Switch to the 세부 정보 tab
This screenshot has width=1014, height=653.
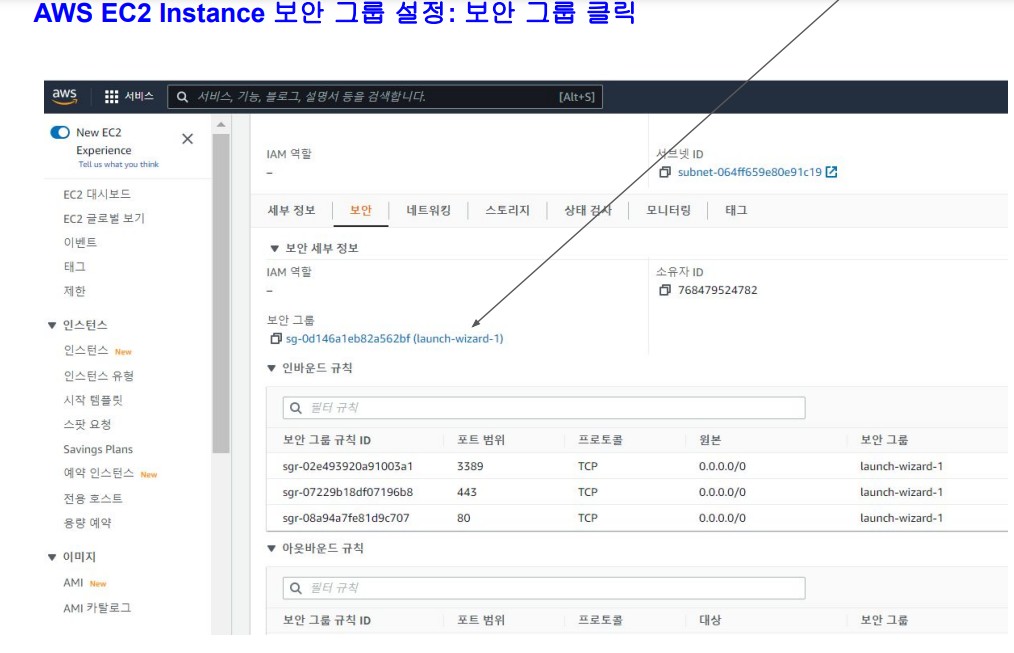(x=292, y=210)
